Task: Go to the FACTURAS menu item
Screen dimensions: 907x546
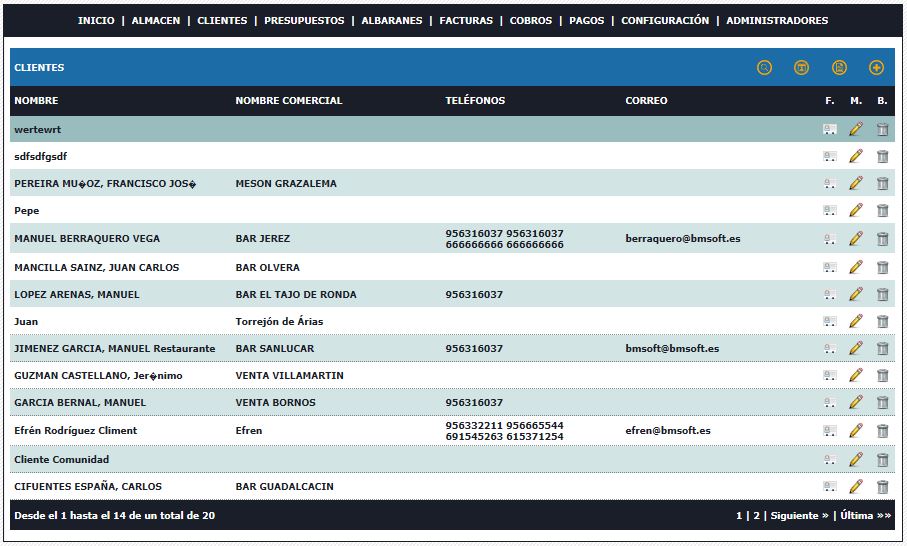Action: click(x=466, y=21)
